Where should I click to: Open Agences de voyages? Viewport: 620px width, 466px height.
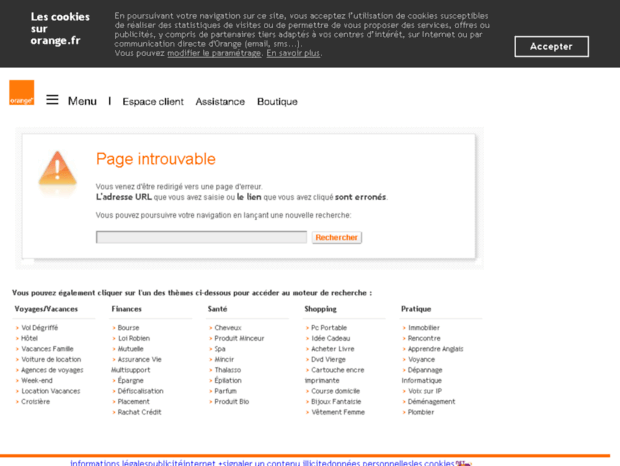pyautogui.click(x=52, y=370)
